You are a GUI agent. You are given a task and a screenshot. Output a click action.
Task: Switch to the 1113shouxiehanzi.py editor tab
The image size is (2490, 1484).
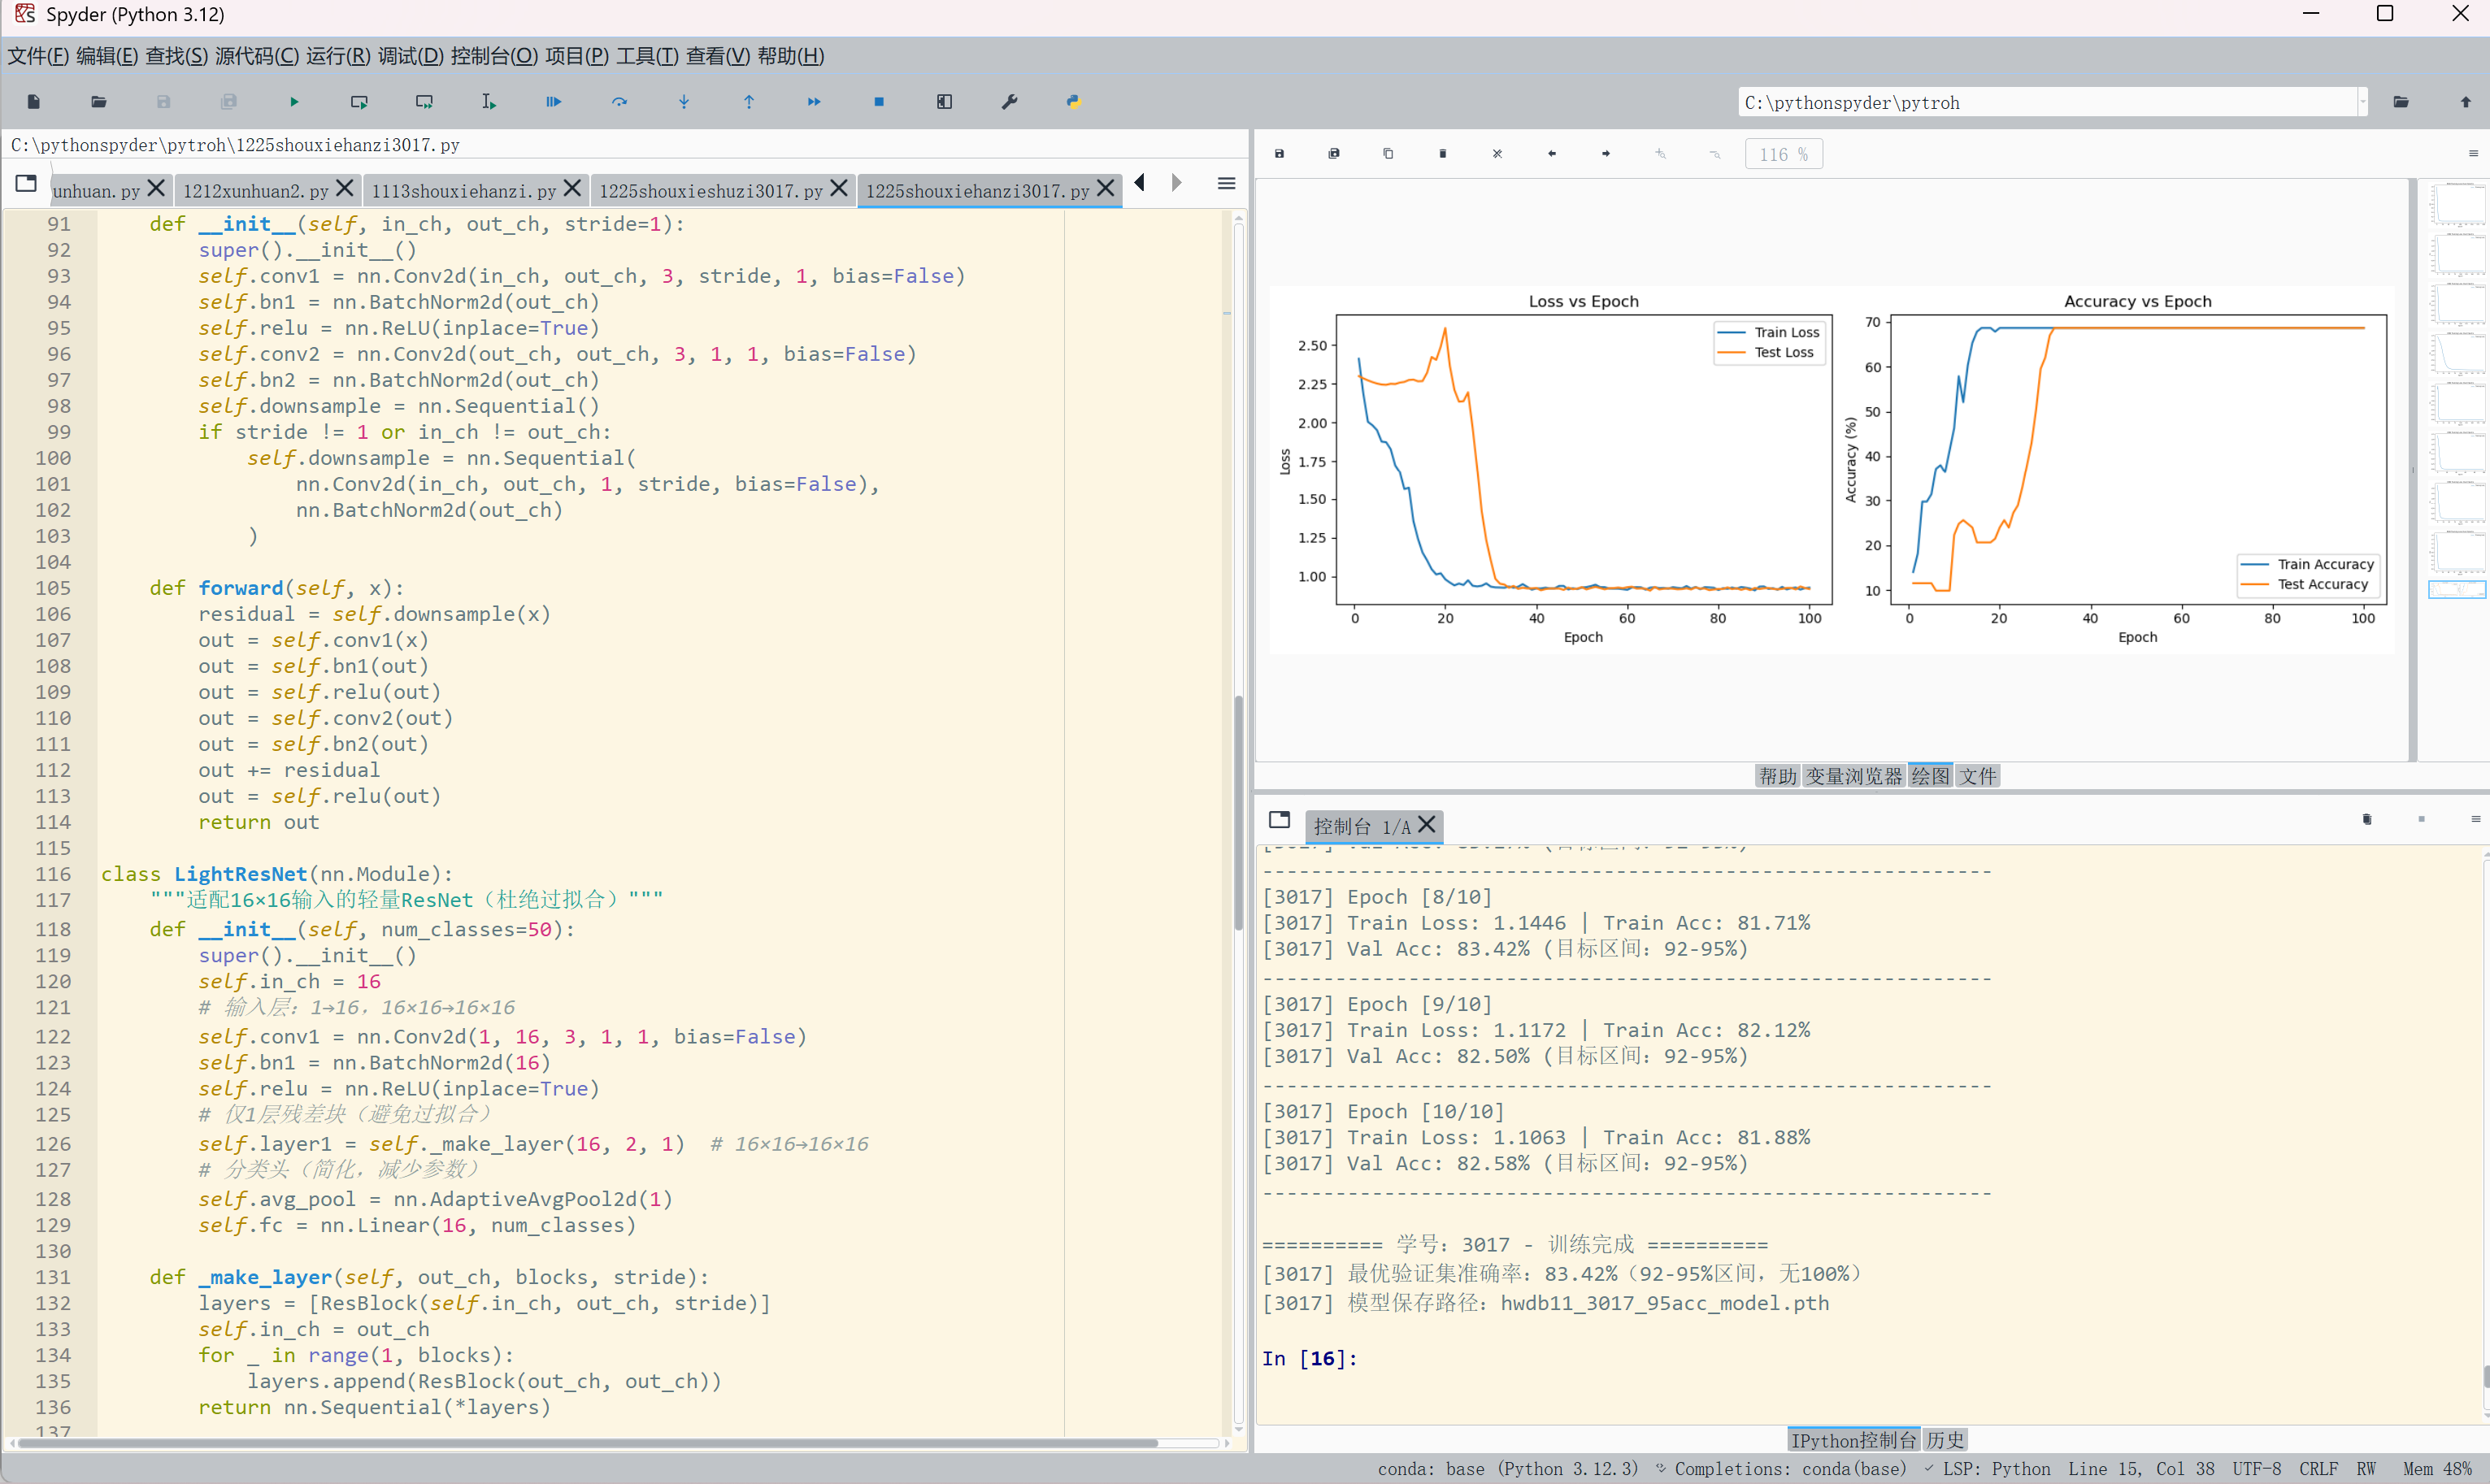(463, 191)
